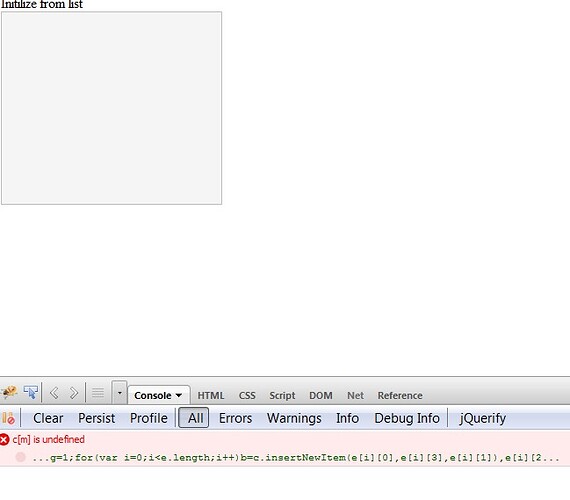570x500 pixels.
Task: Toggle the All filter button
Action: (x=194, y=418)
